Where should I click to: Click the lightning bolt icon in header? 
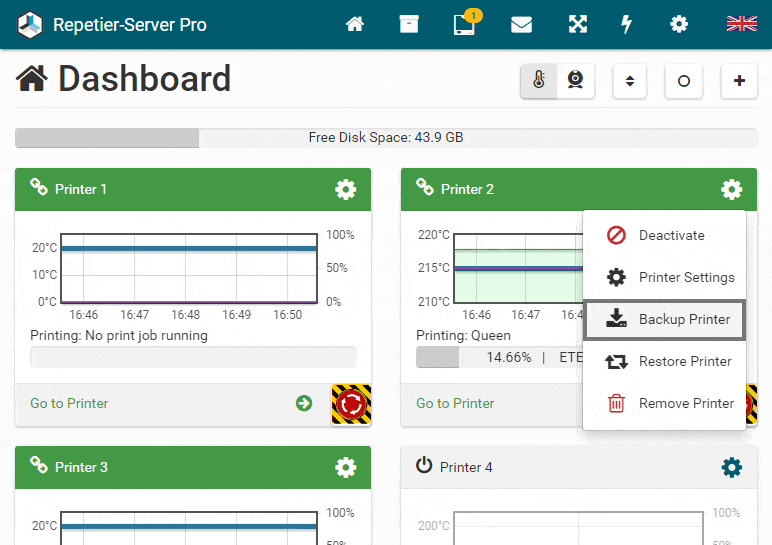626,24
